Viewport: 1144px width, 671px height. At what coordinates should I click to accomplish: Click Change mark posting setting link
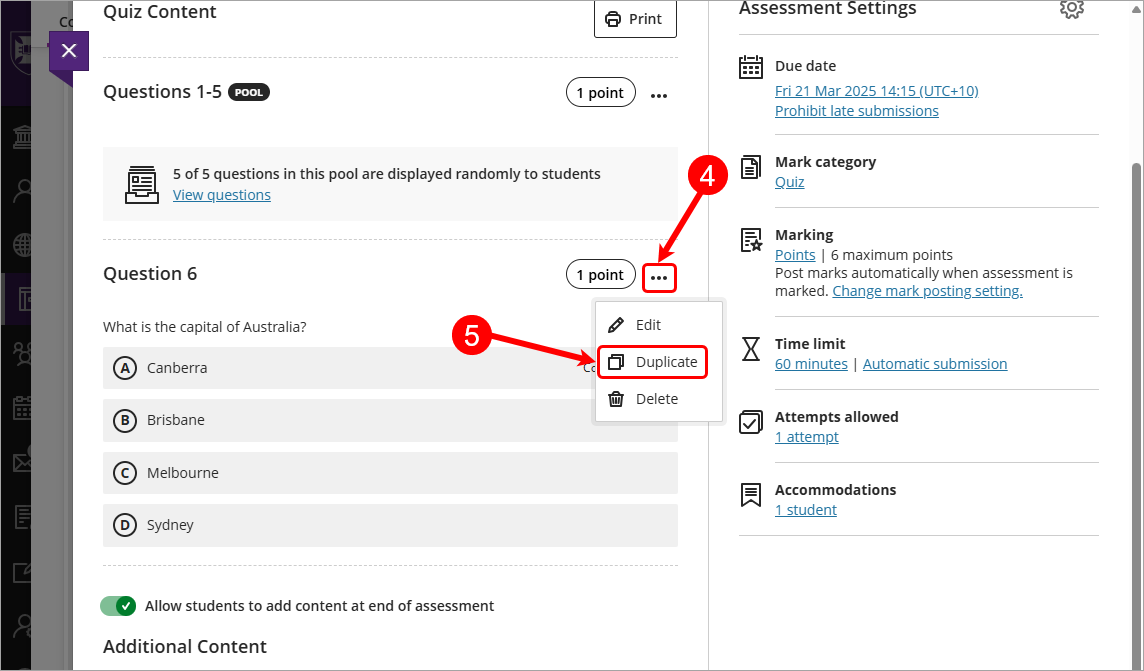927,291
